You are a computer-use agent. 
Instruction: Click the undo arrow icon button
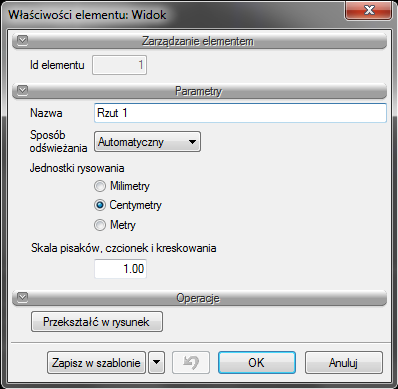(191, 362)
